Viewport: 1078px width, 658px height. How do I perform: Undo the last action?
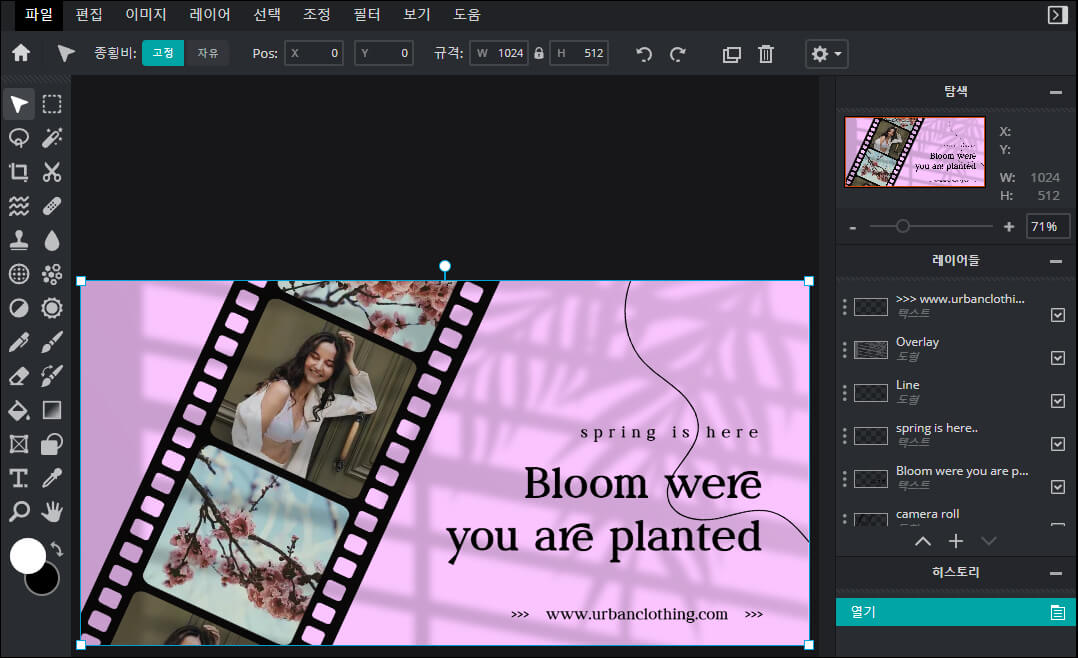644,54
